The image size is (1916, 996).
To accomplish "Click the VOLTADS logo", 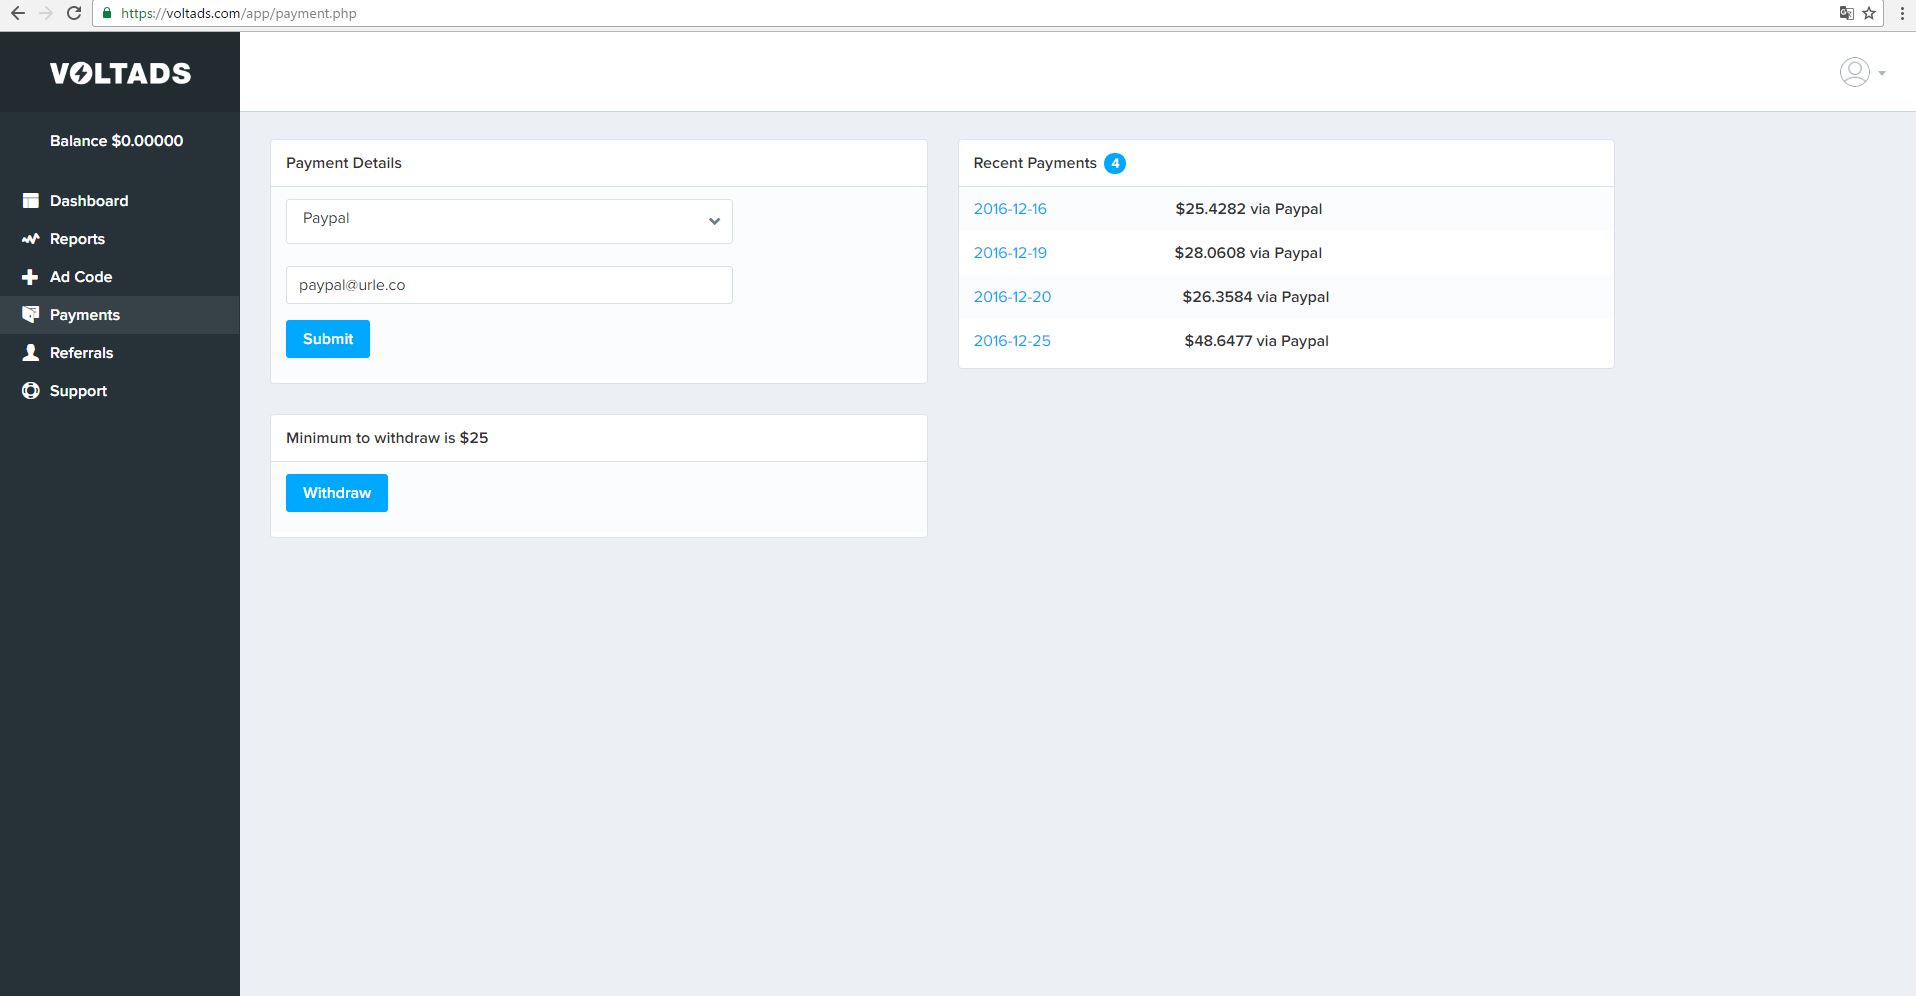I will click(x=120, y=73).
